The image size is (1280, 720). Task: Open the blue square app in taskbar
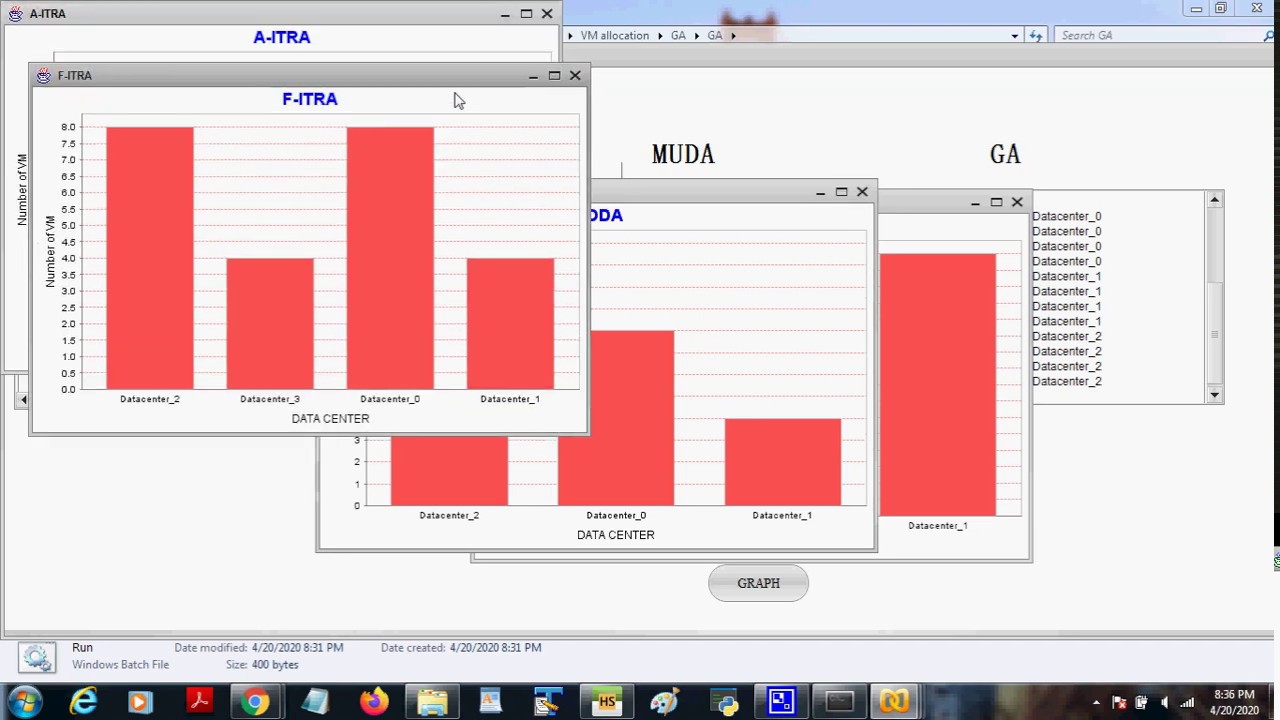point(781,702)
